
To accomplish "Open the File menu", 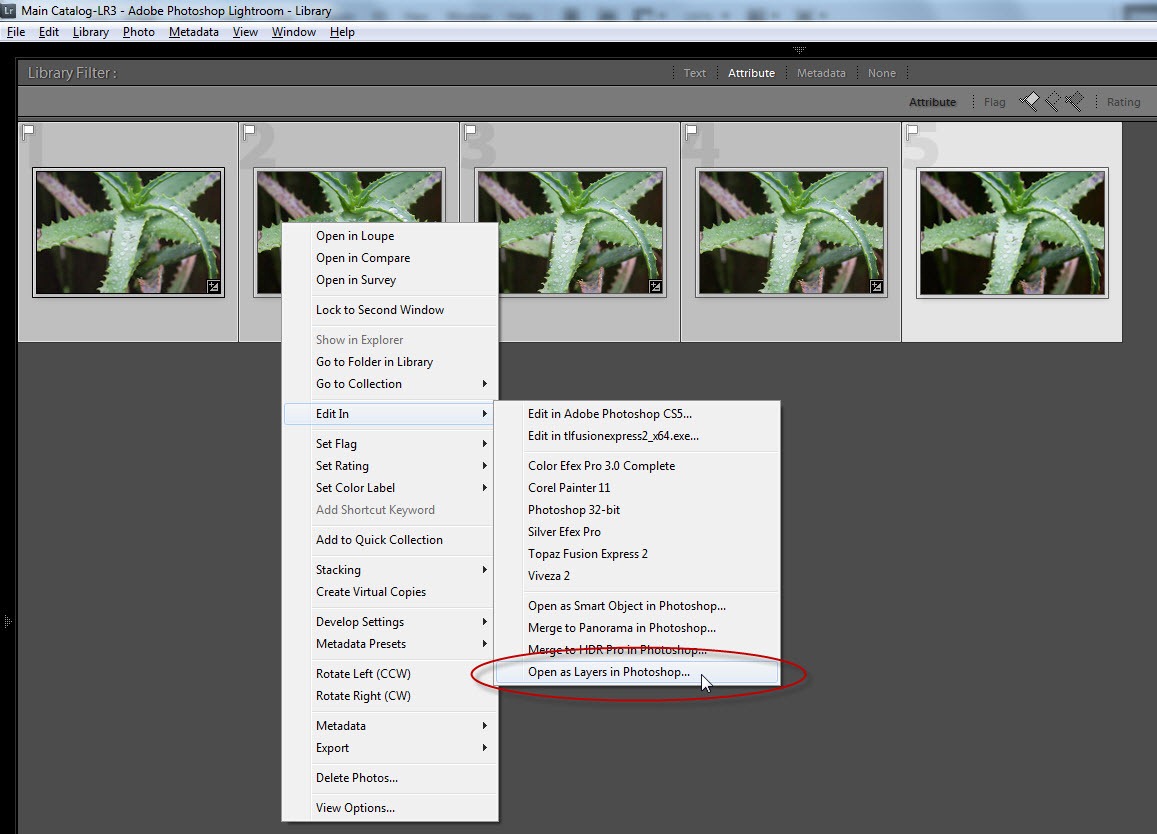I will tap(15, 32).
